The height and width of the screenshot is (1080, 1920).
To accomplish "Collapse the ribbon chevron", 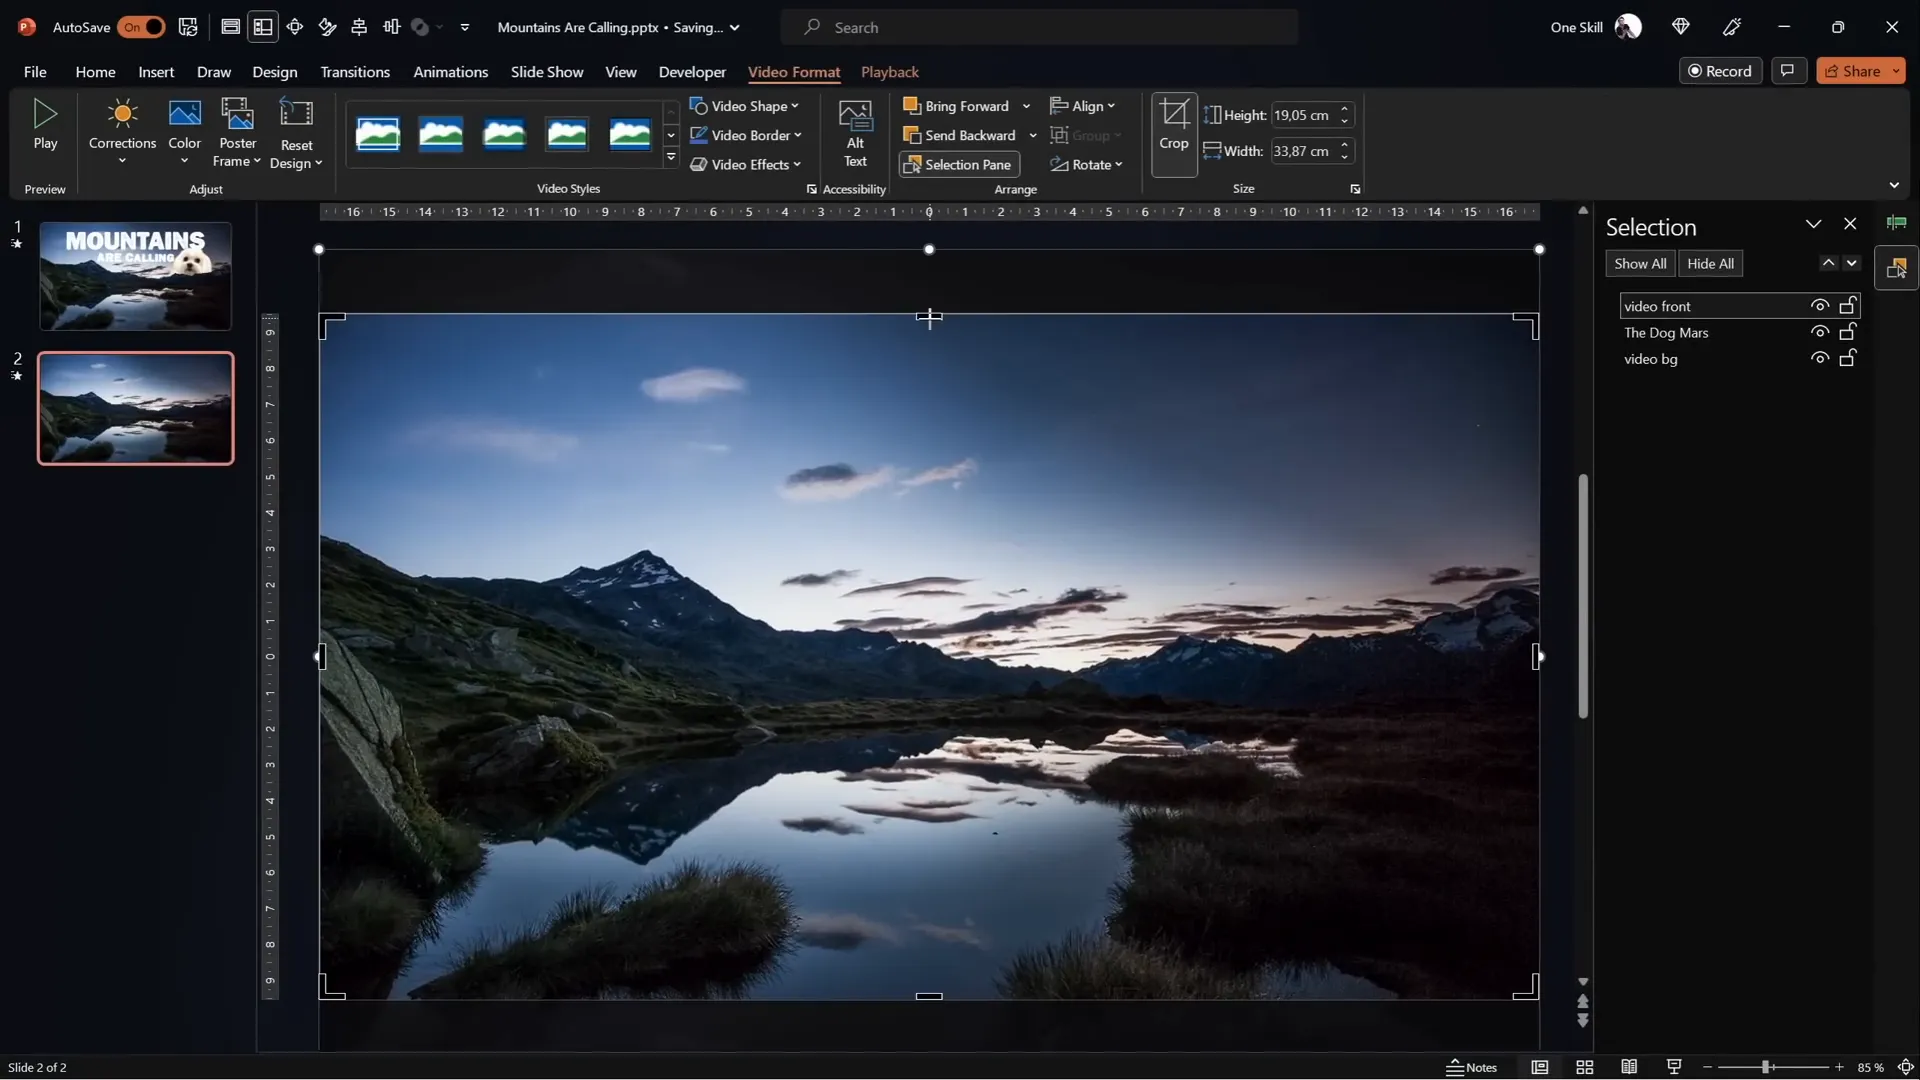I will (x=1894, y=185).
